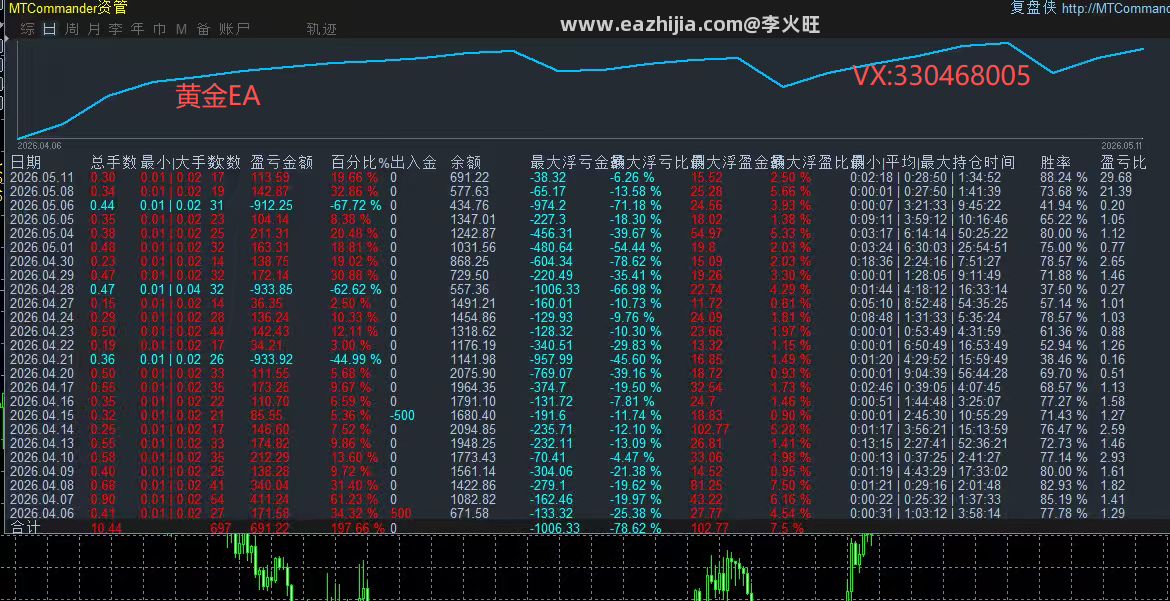Click the -933.92 loss amount

pyautogui.click(x=272, y=359)
